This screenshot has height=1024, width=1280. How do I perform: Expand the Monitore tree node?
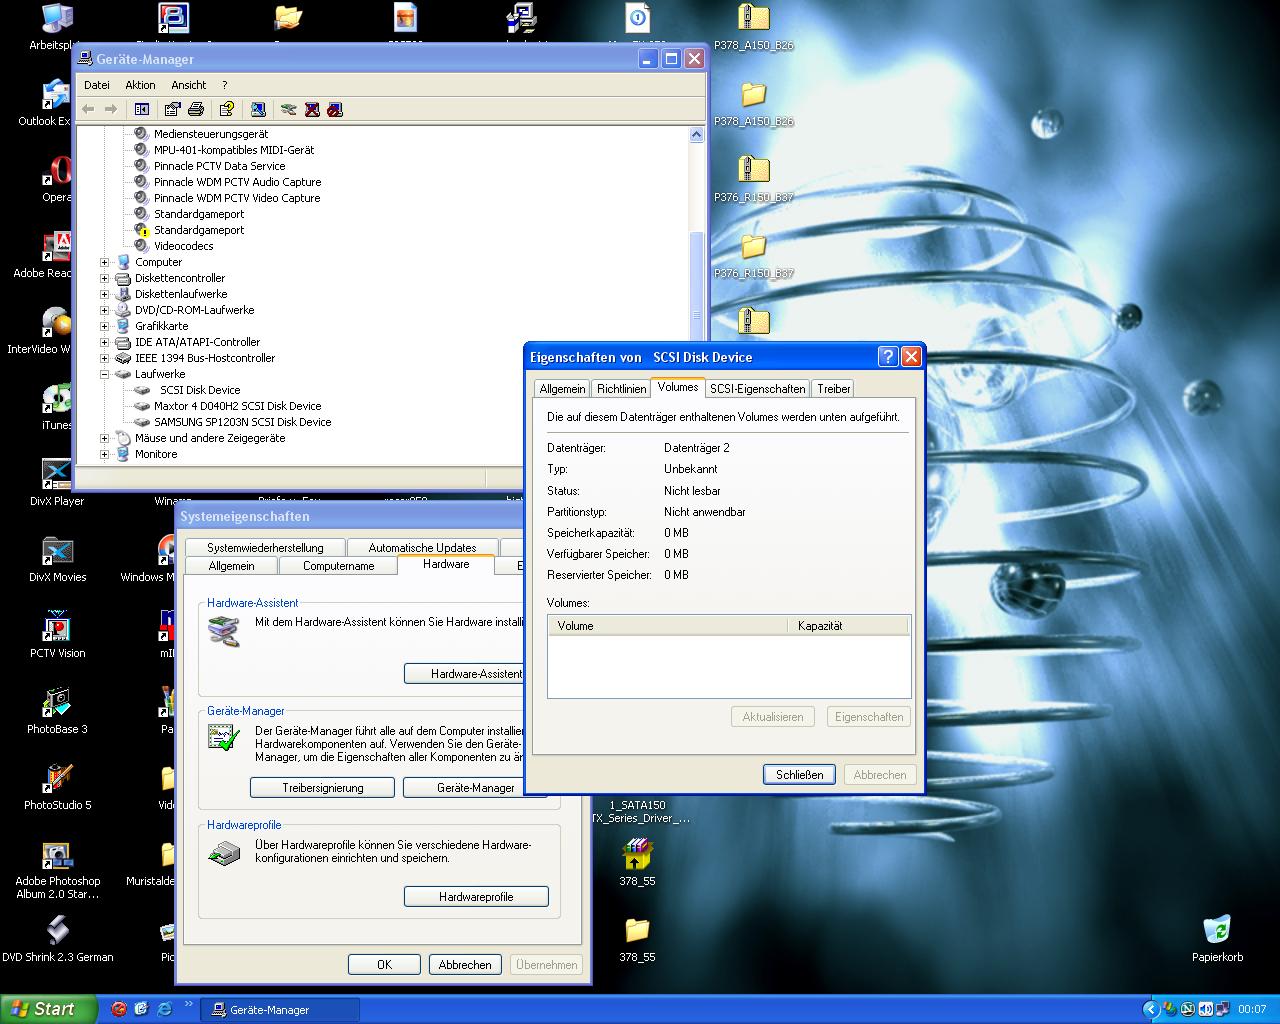(x=104, y=454)
